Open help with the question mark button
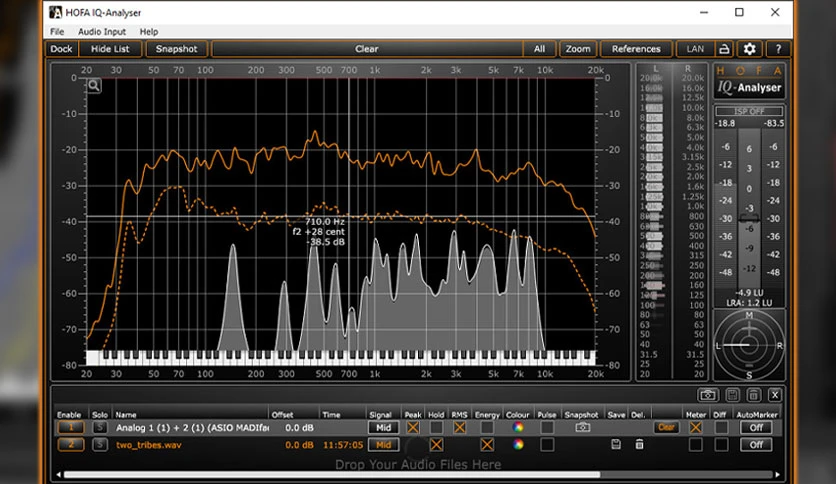This screenshot has height=484, width=836. pyautogui.click(x=778, y=49)
